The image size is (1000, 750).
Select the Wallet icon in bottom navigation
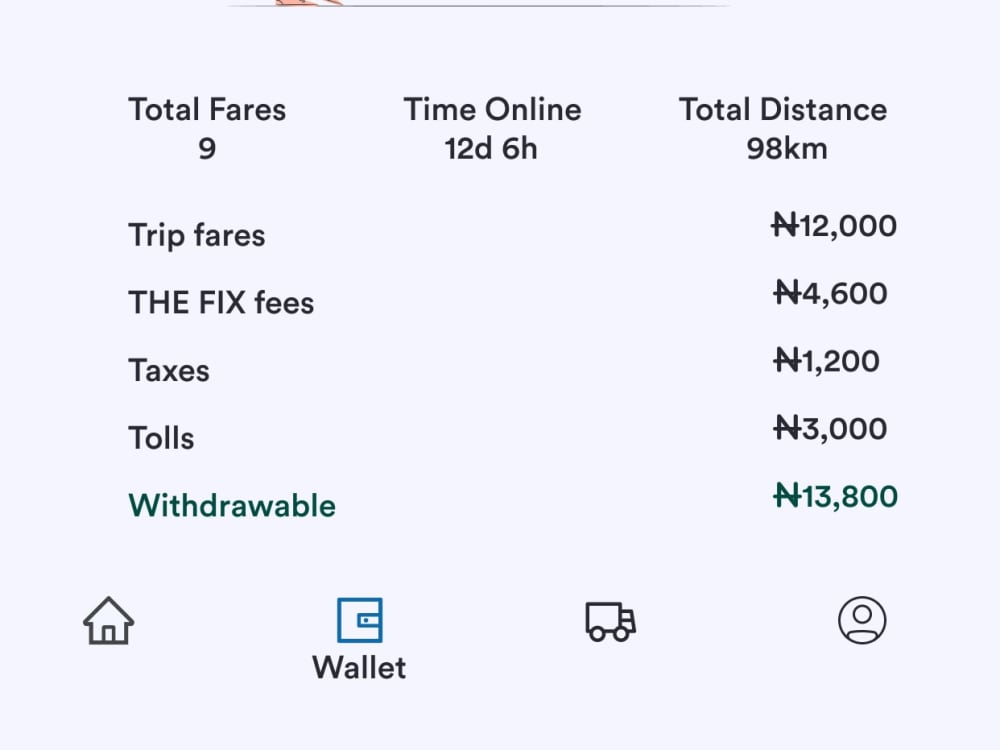[x=360, y=620]
